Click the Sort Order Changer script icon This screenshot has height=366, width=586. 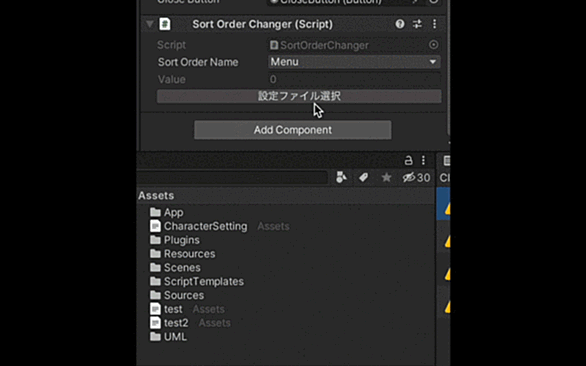165,24
